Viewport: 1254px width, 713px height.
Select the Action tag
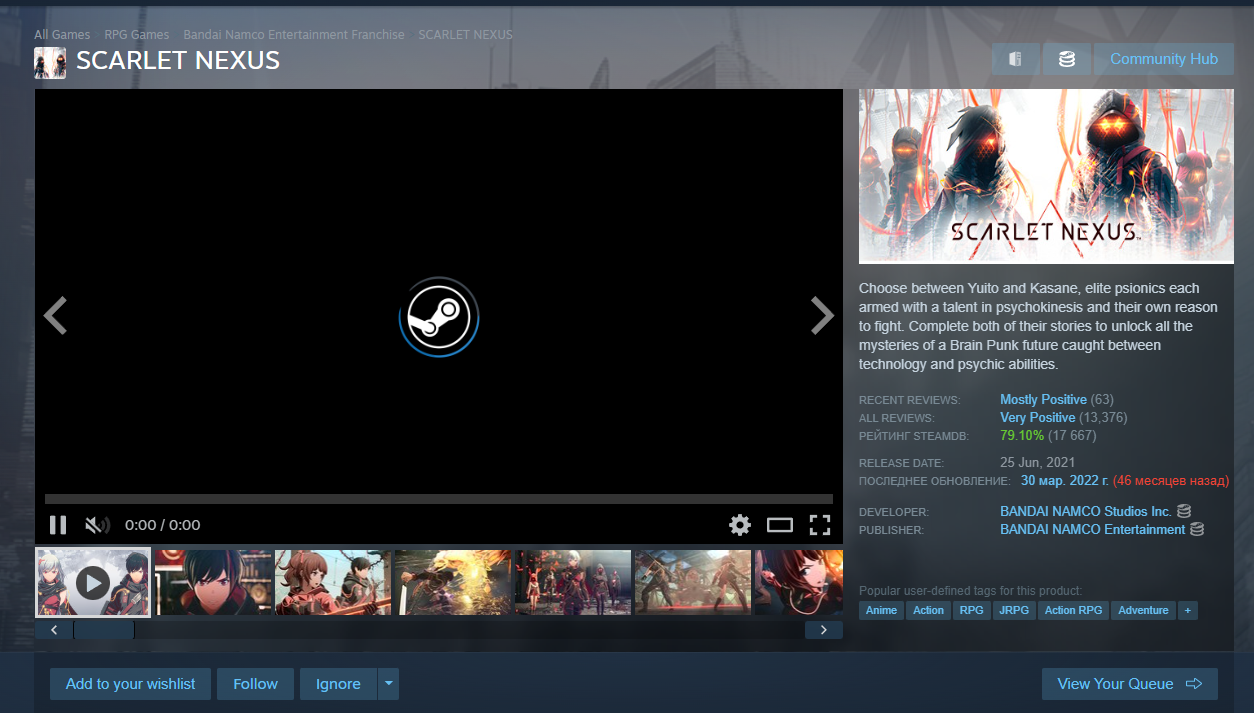[928, 610]
